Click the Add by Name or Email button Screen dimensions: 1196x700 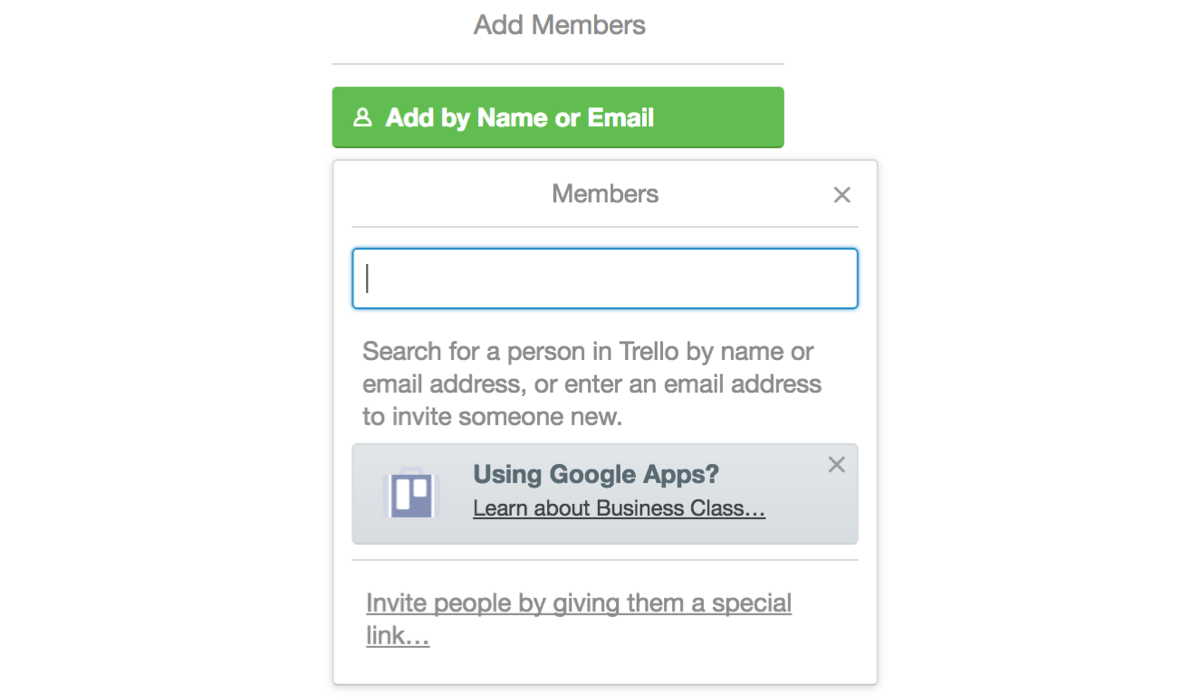(557, 118)
